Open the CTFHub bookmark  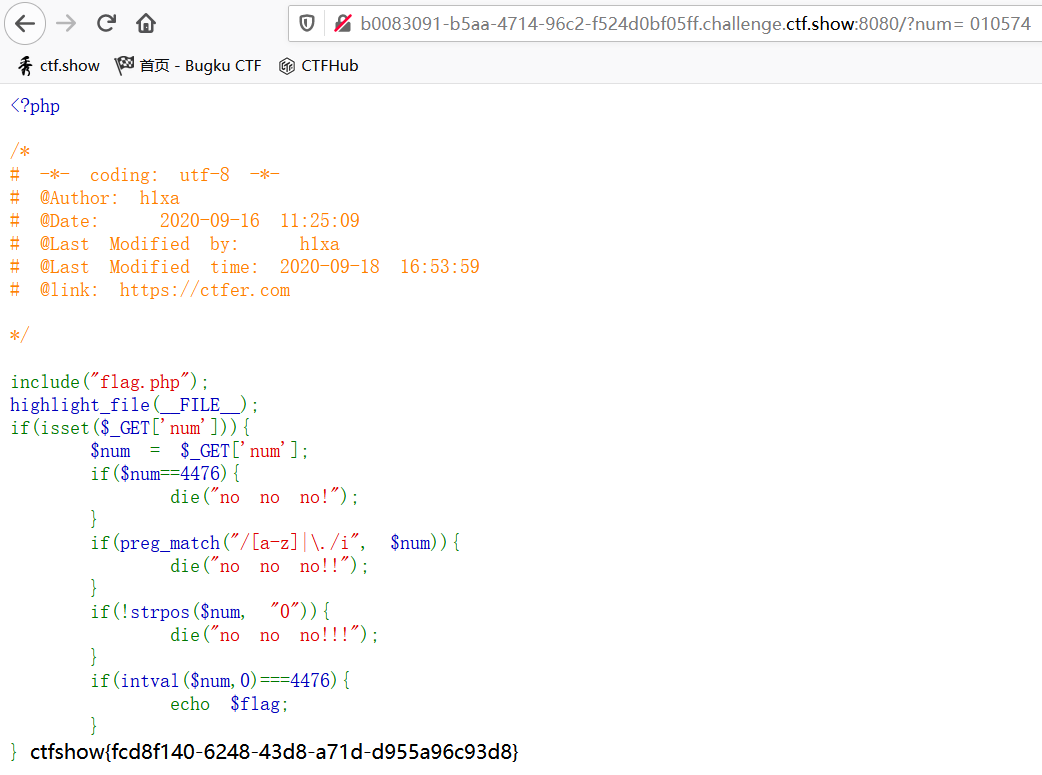(x=319, y=66)
